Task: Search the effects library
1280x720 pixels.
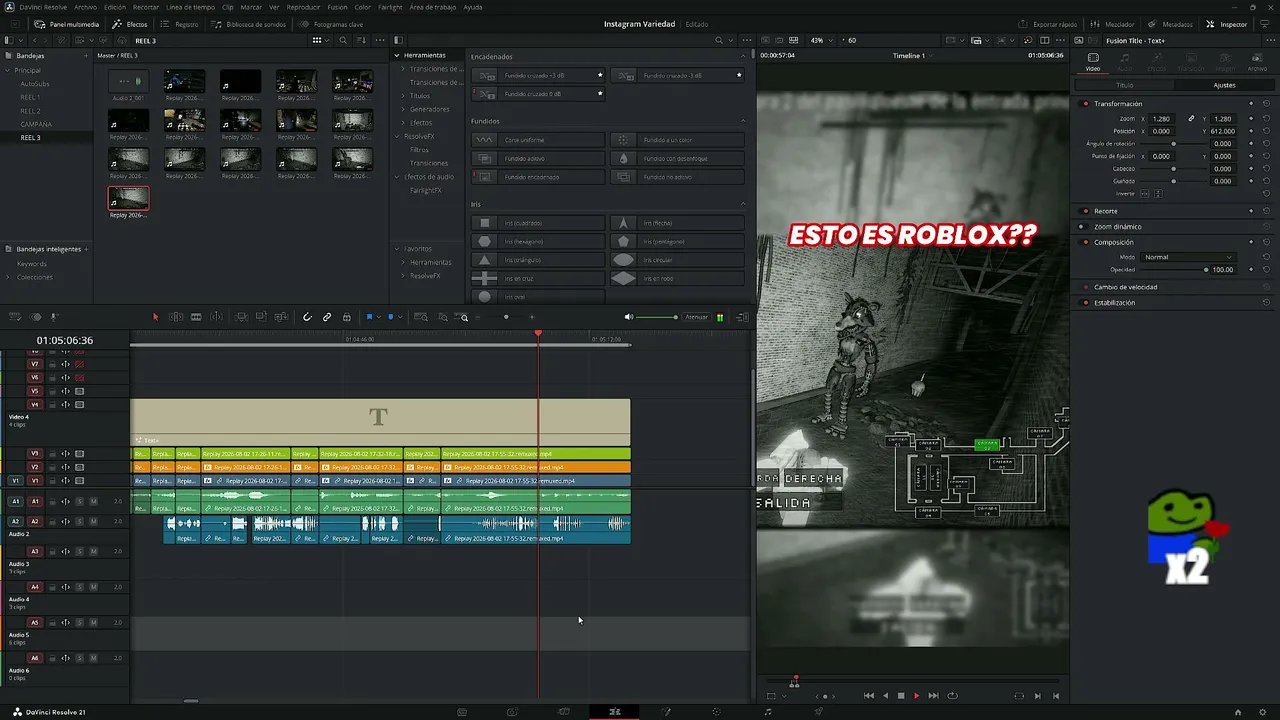Action: click(x=718, y=41)
